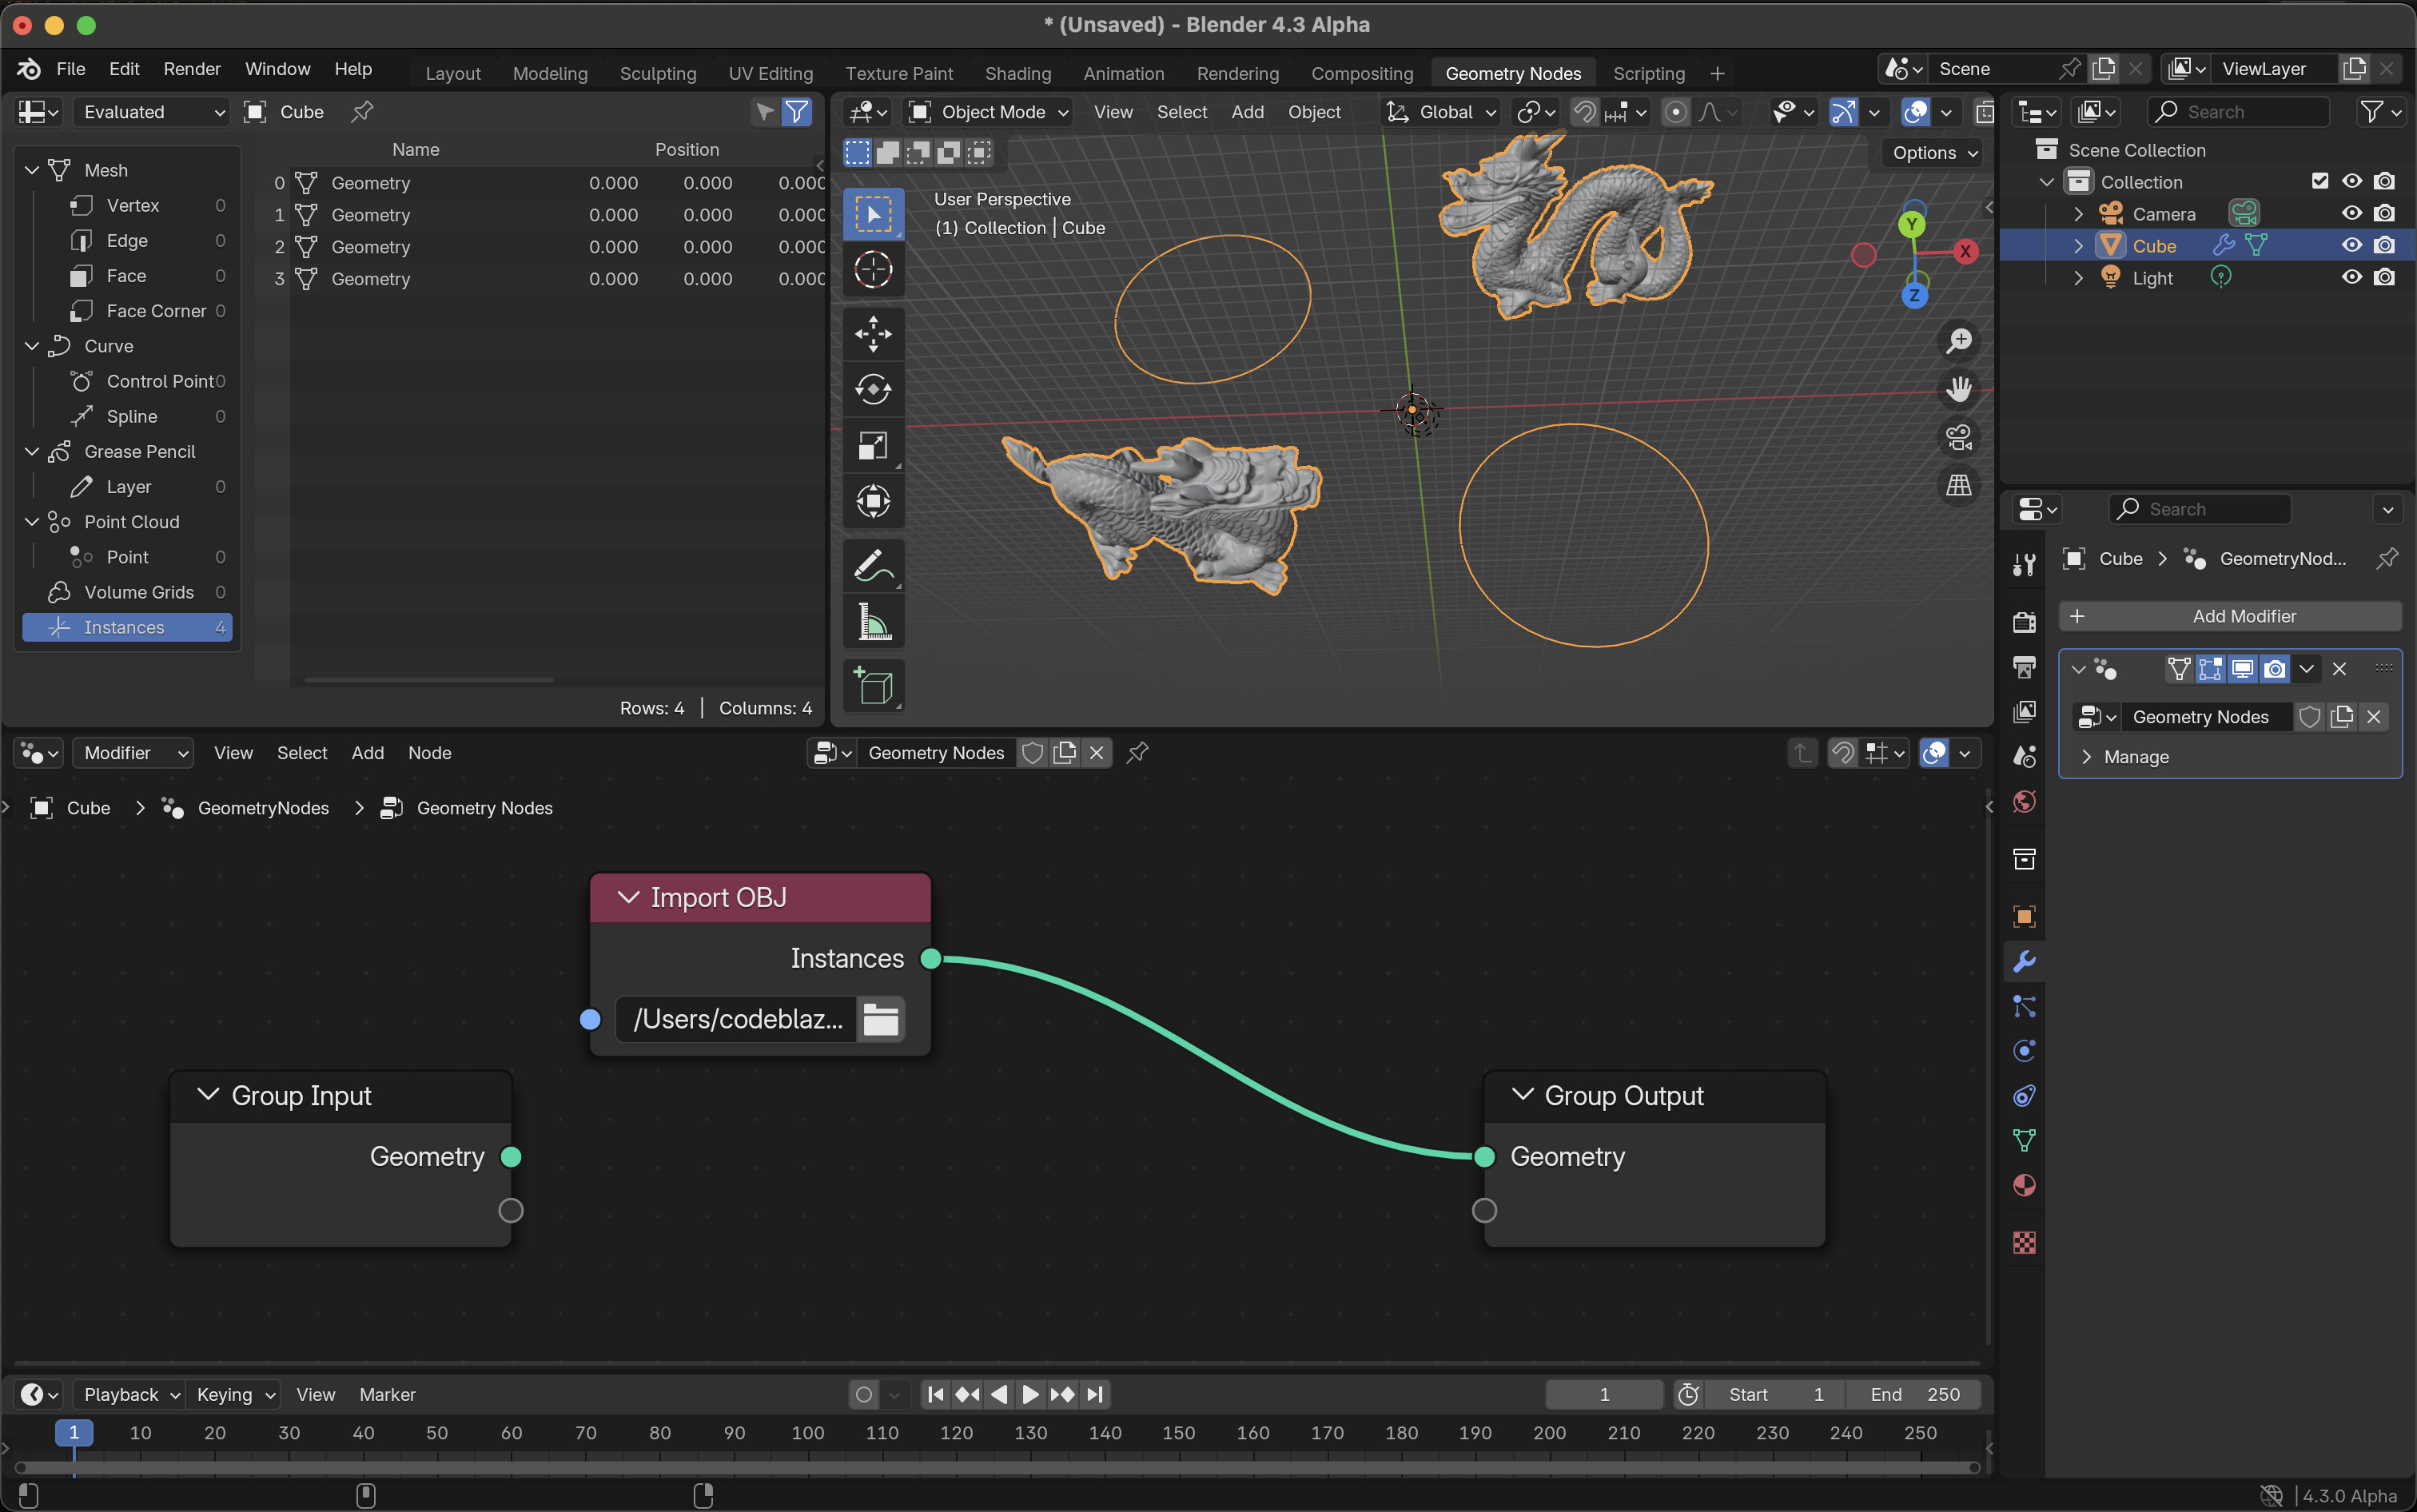Select the Measure tool

(x=873, y=622)
